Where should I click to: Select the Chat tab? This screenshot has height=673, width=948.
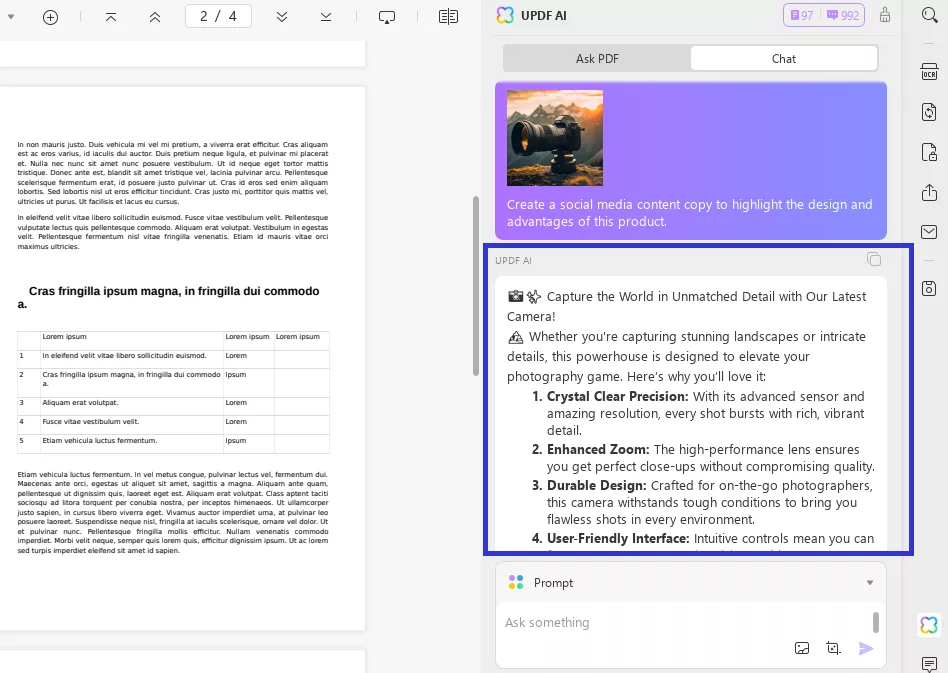click(x=783, y=59)
